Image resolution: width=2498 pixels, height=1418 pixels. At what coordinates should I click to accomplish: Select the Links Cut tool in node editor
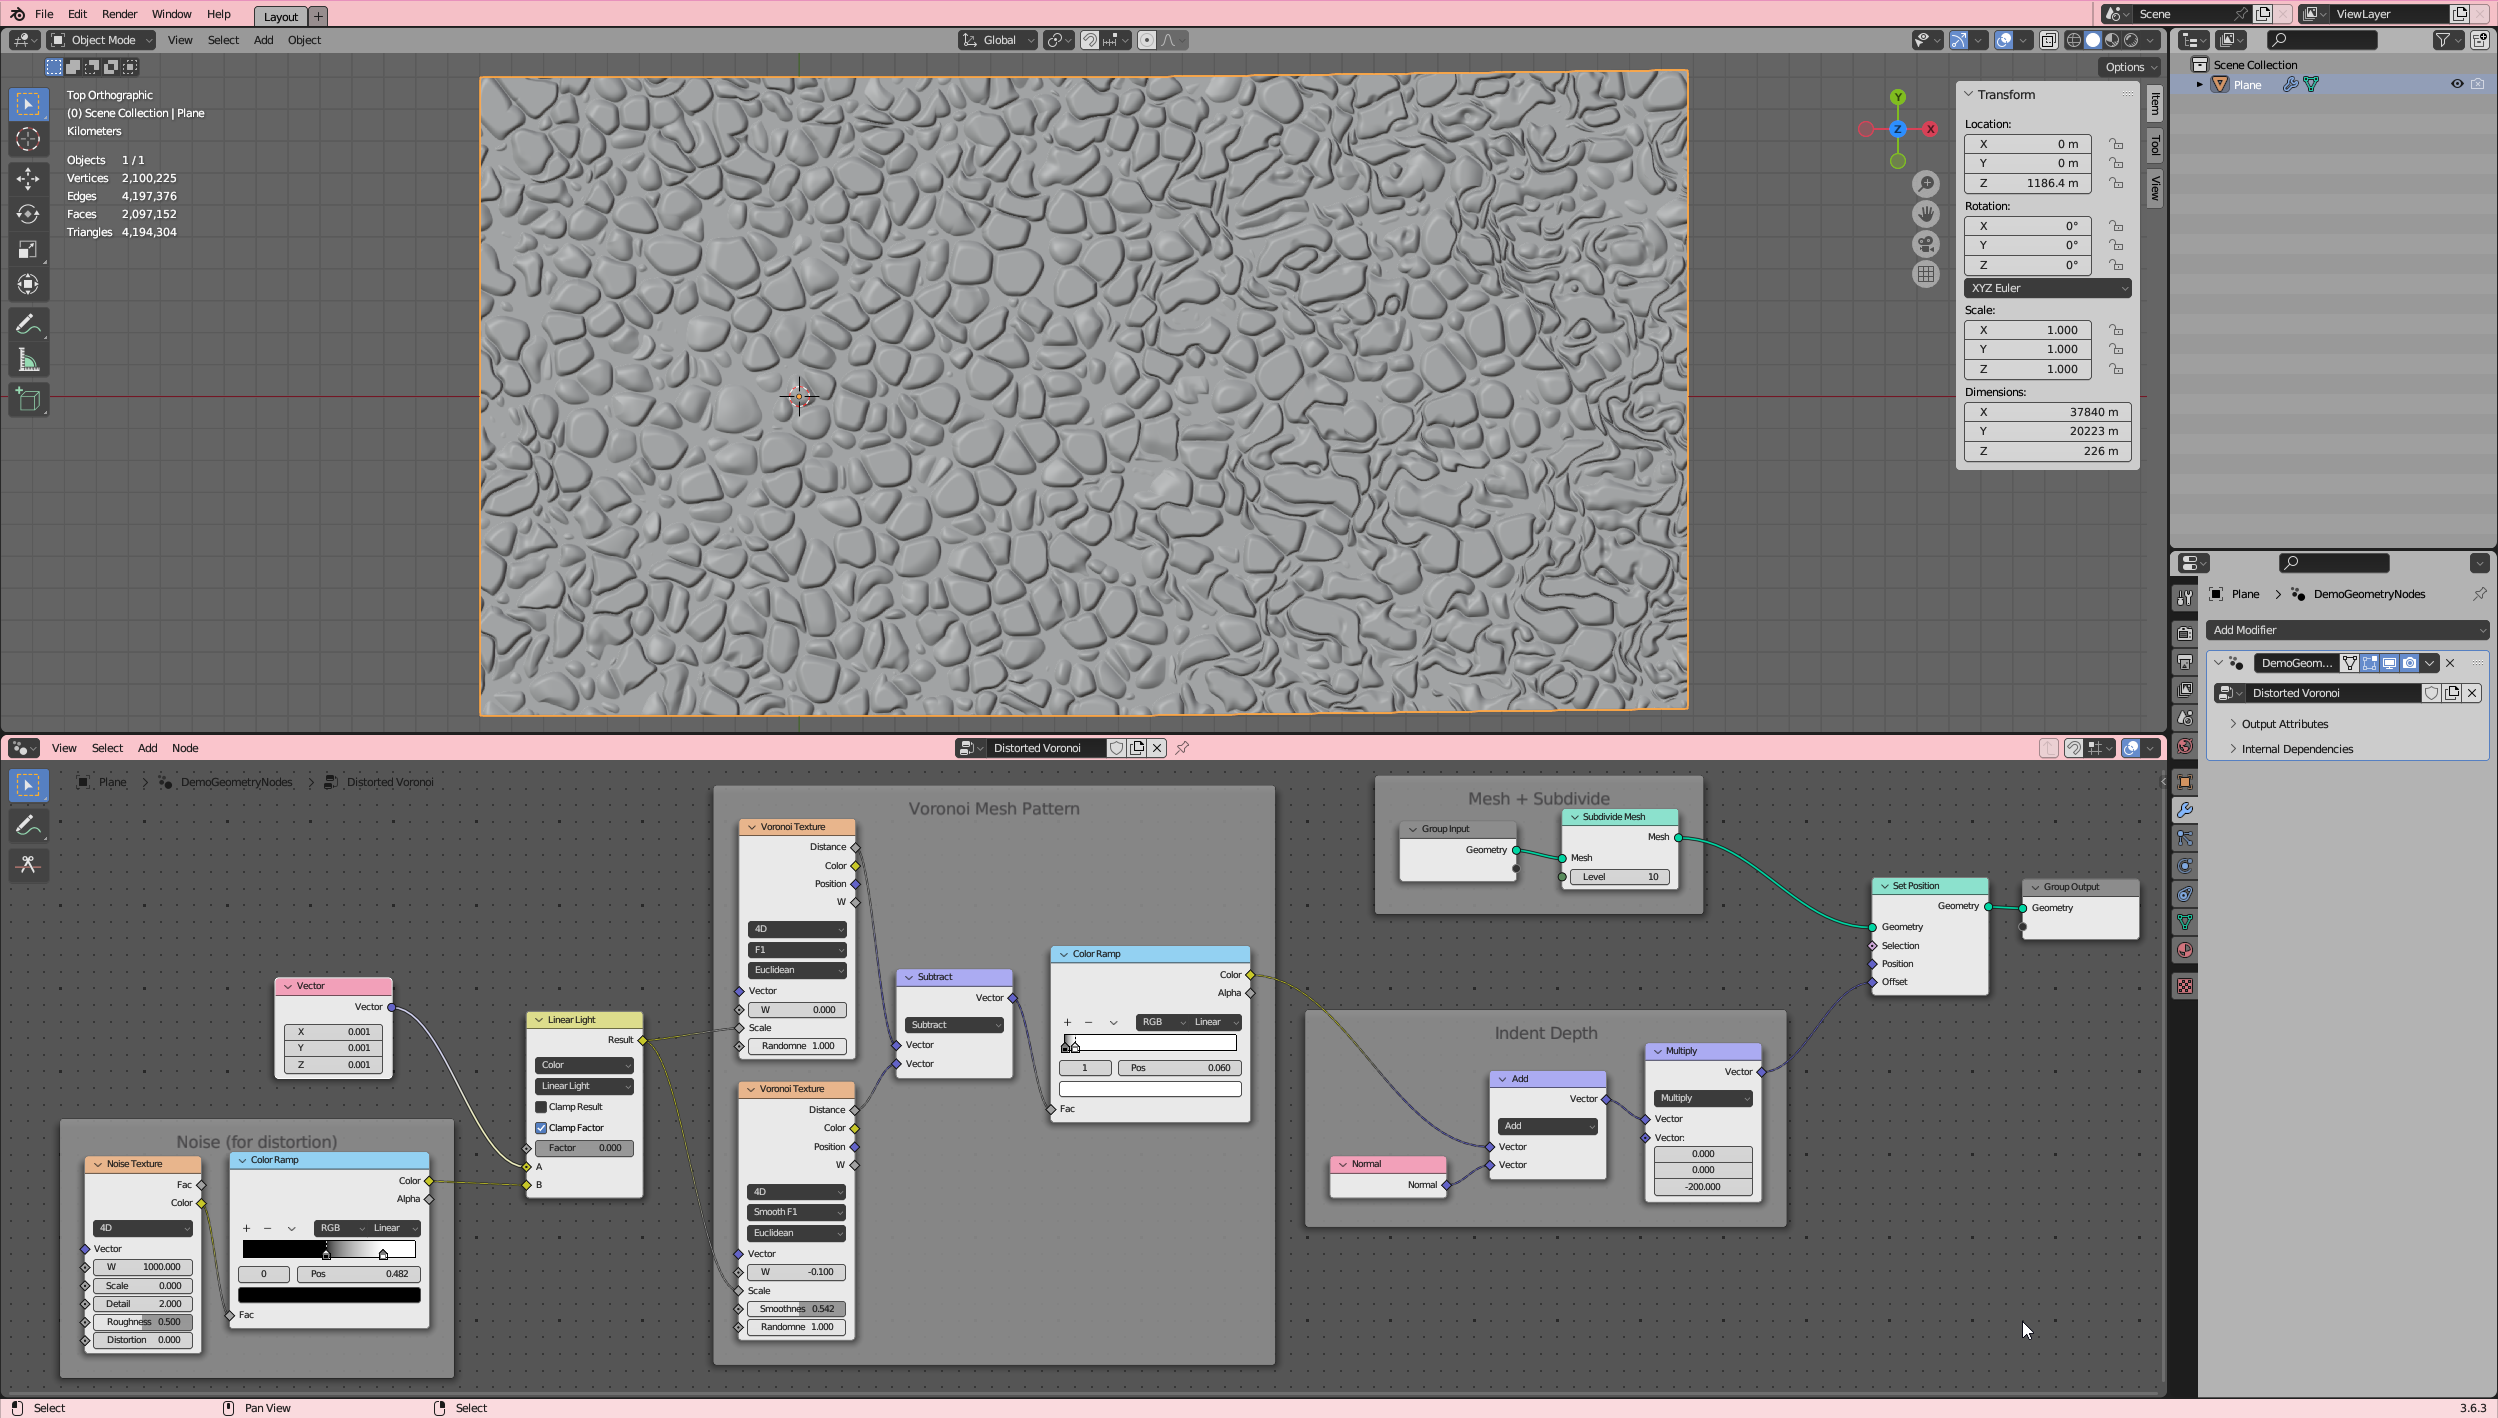pyautogui.click(x=28, y=865)
